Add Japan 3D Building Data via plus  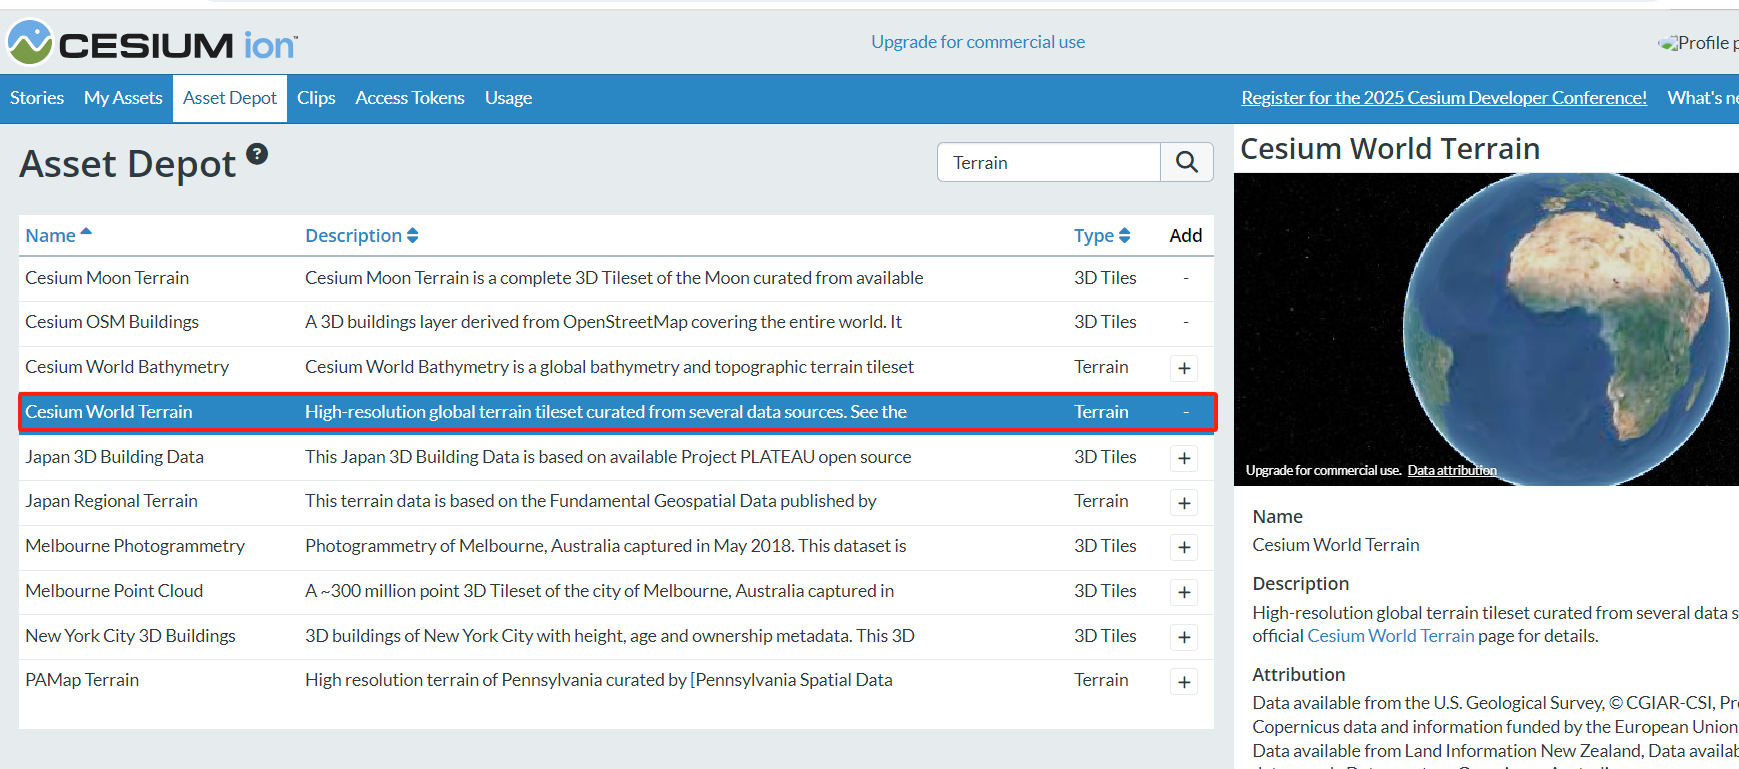click(x=1184, y=458)
